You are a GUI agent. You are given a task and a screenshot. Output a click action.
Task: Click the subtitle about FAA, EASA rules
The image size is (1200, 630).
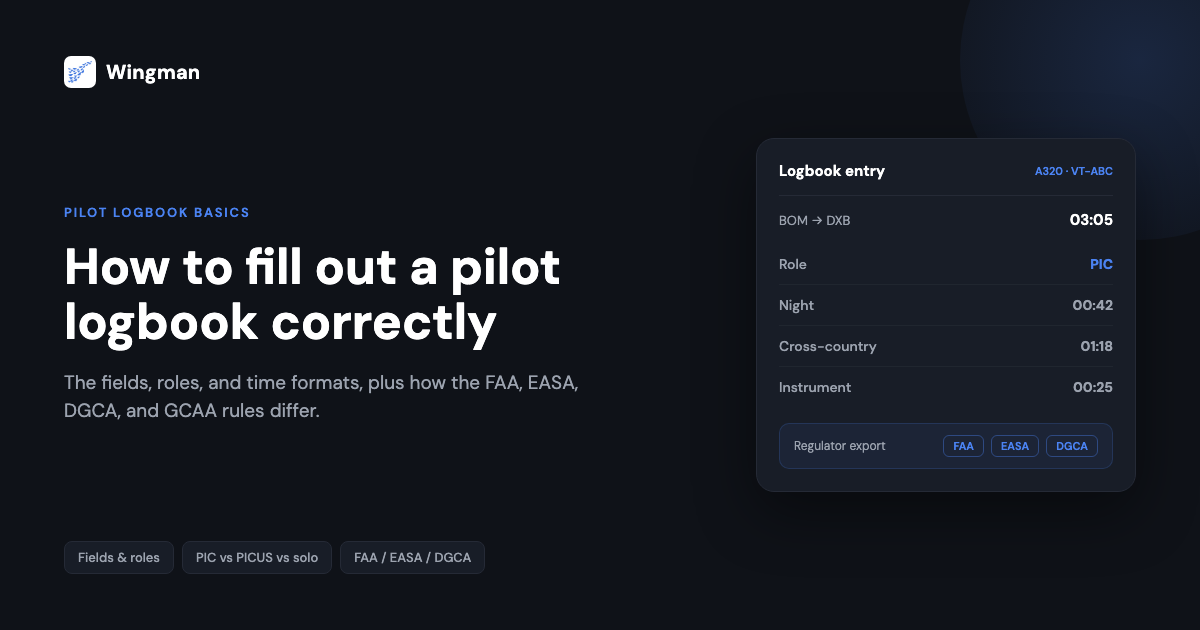(321, 397)
